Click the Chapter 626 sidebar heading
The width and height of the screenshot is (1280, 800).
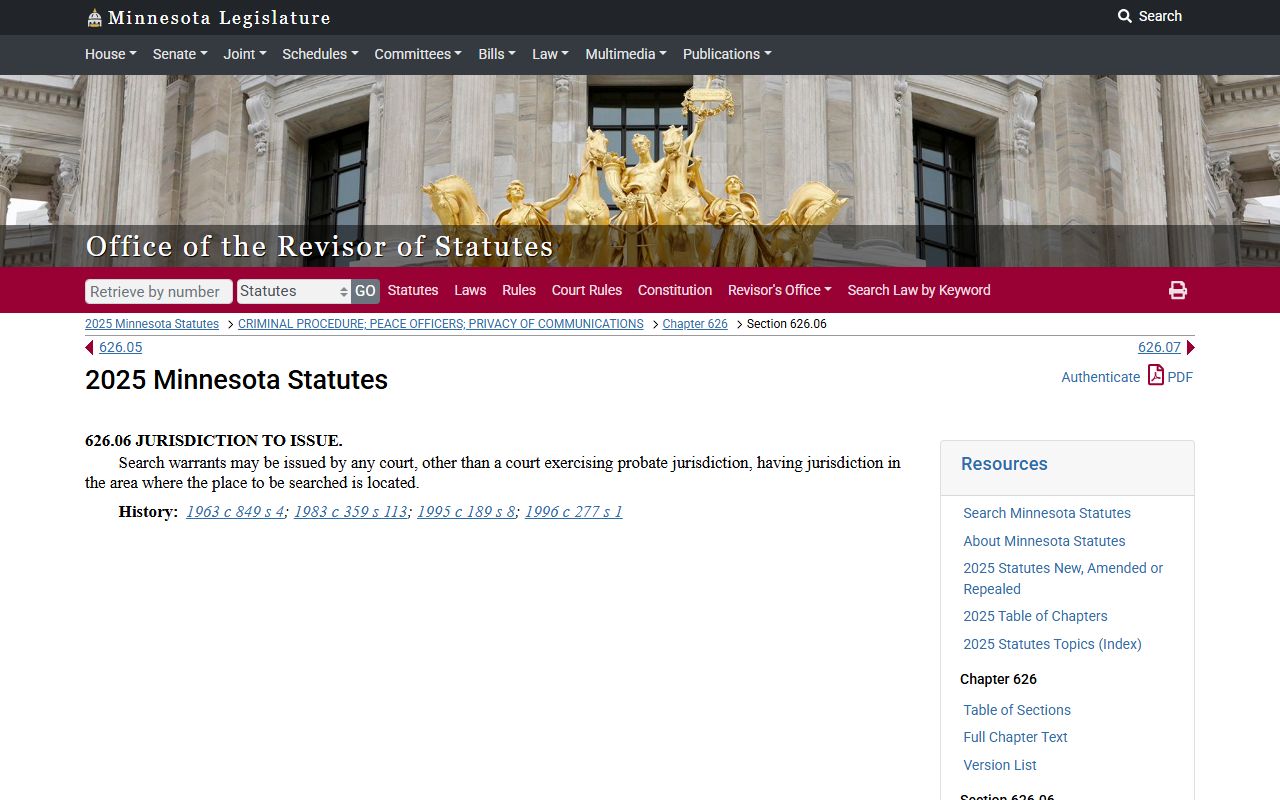click(998, 679)
